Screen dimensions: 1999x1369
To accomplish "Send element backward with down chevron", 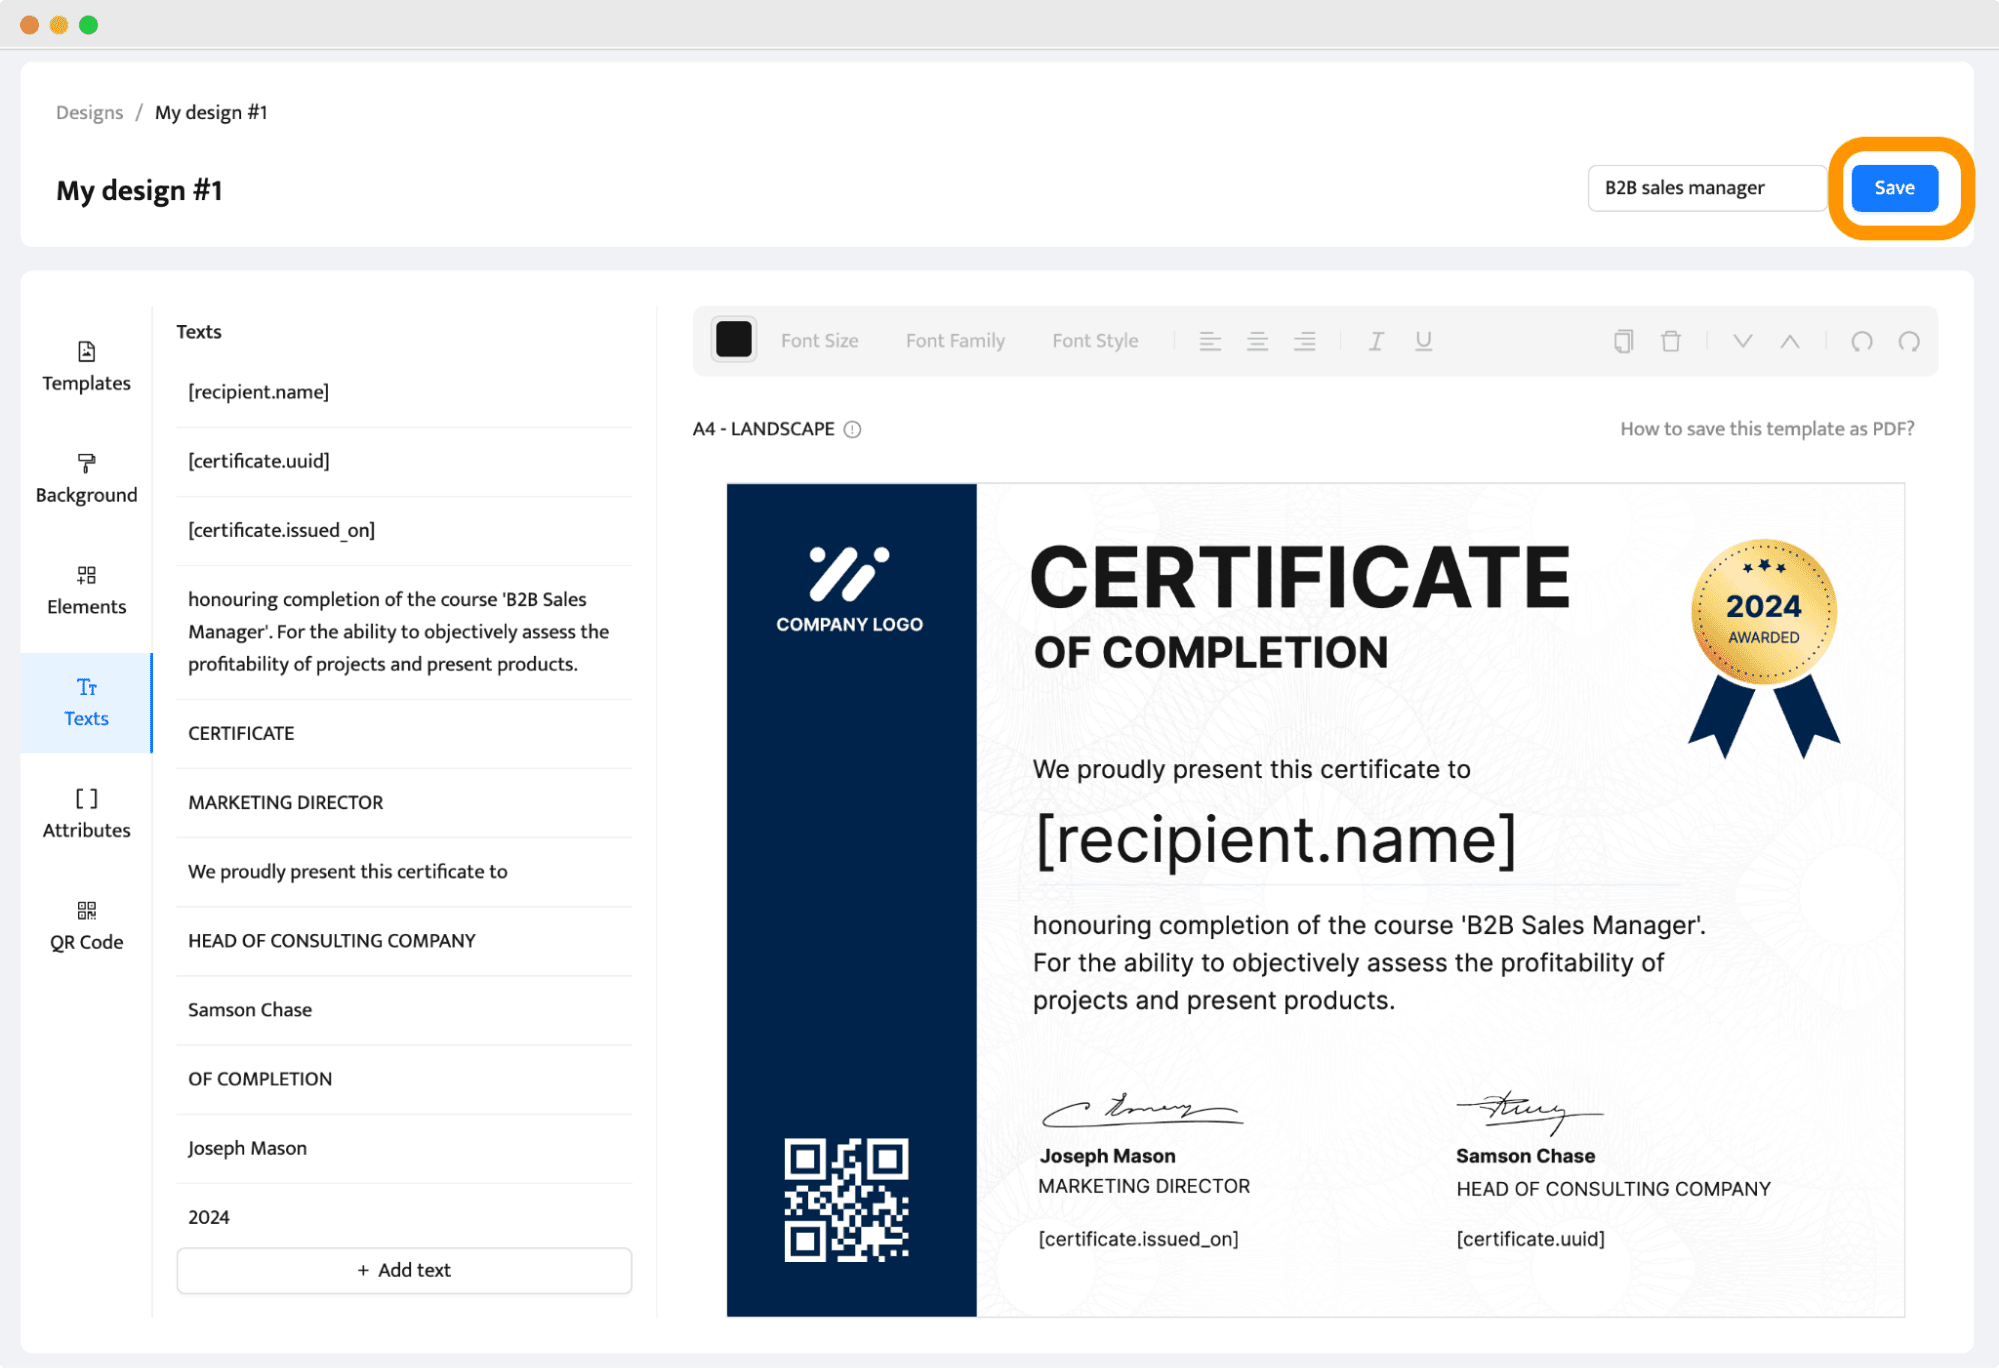I will [x=1743, y=341].
